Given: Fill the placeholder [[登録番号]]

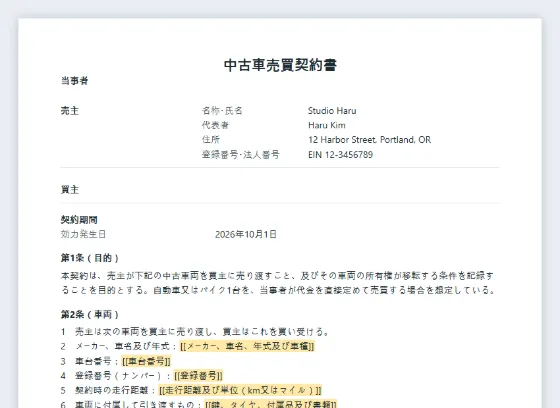Looking at the screenshot, I should pos(198,376).
